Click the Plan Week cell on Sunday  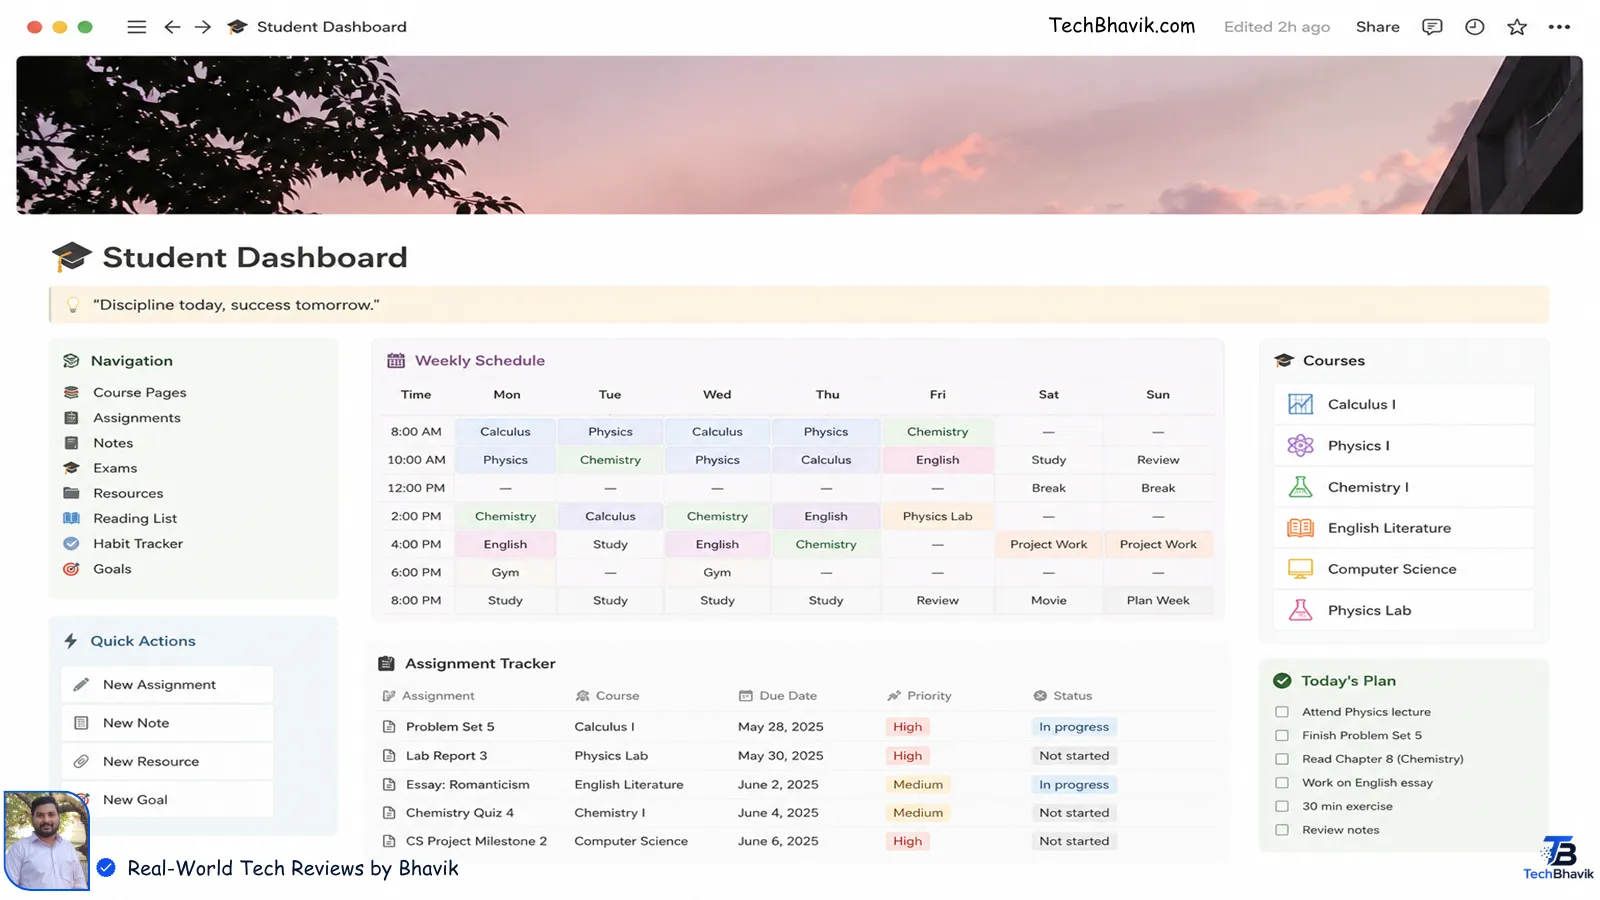(x=1158, y=600)
